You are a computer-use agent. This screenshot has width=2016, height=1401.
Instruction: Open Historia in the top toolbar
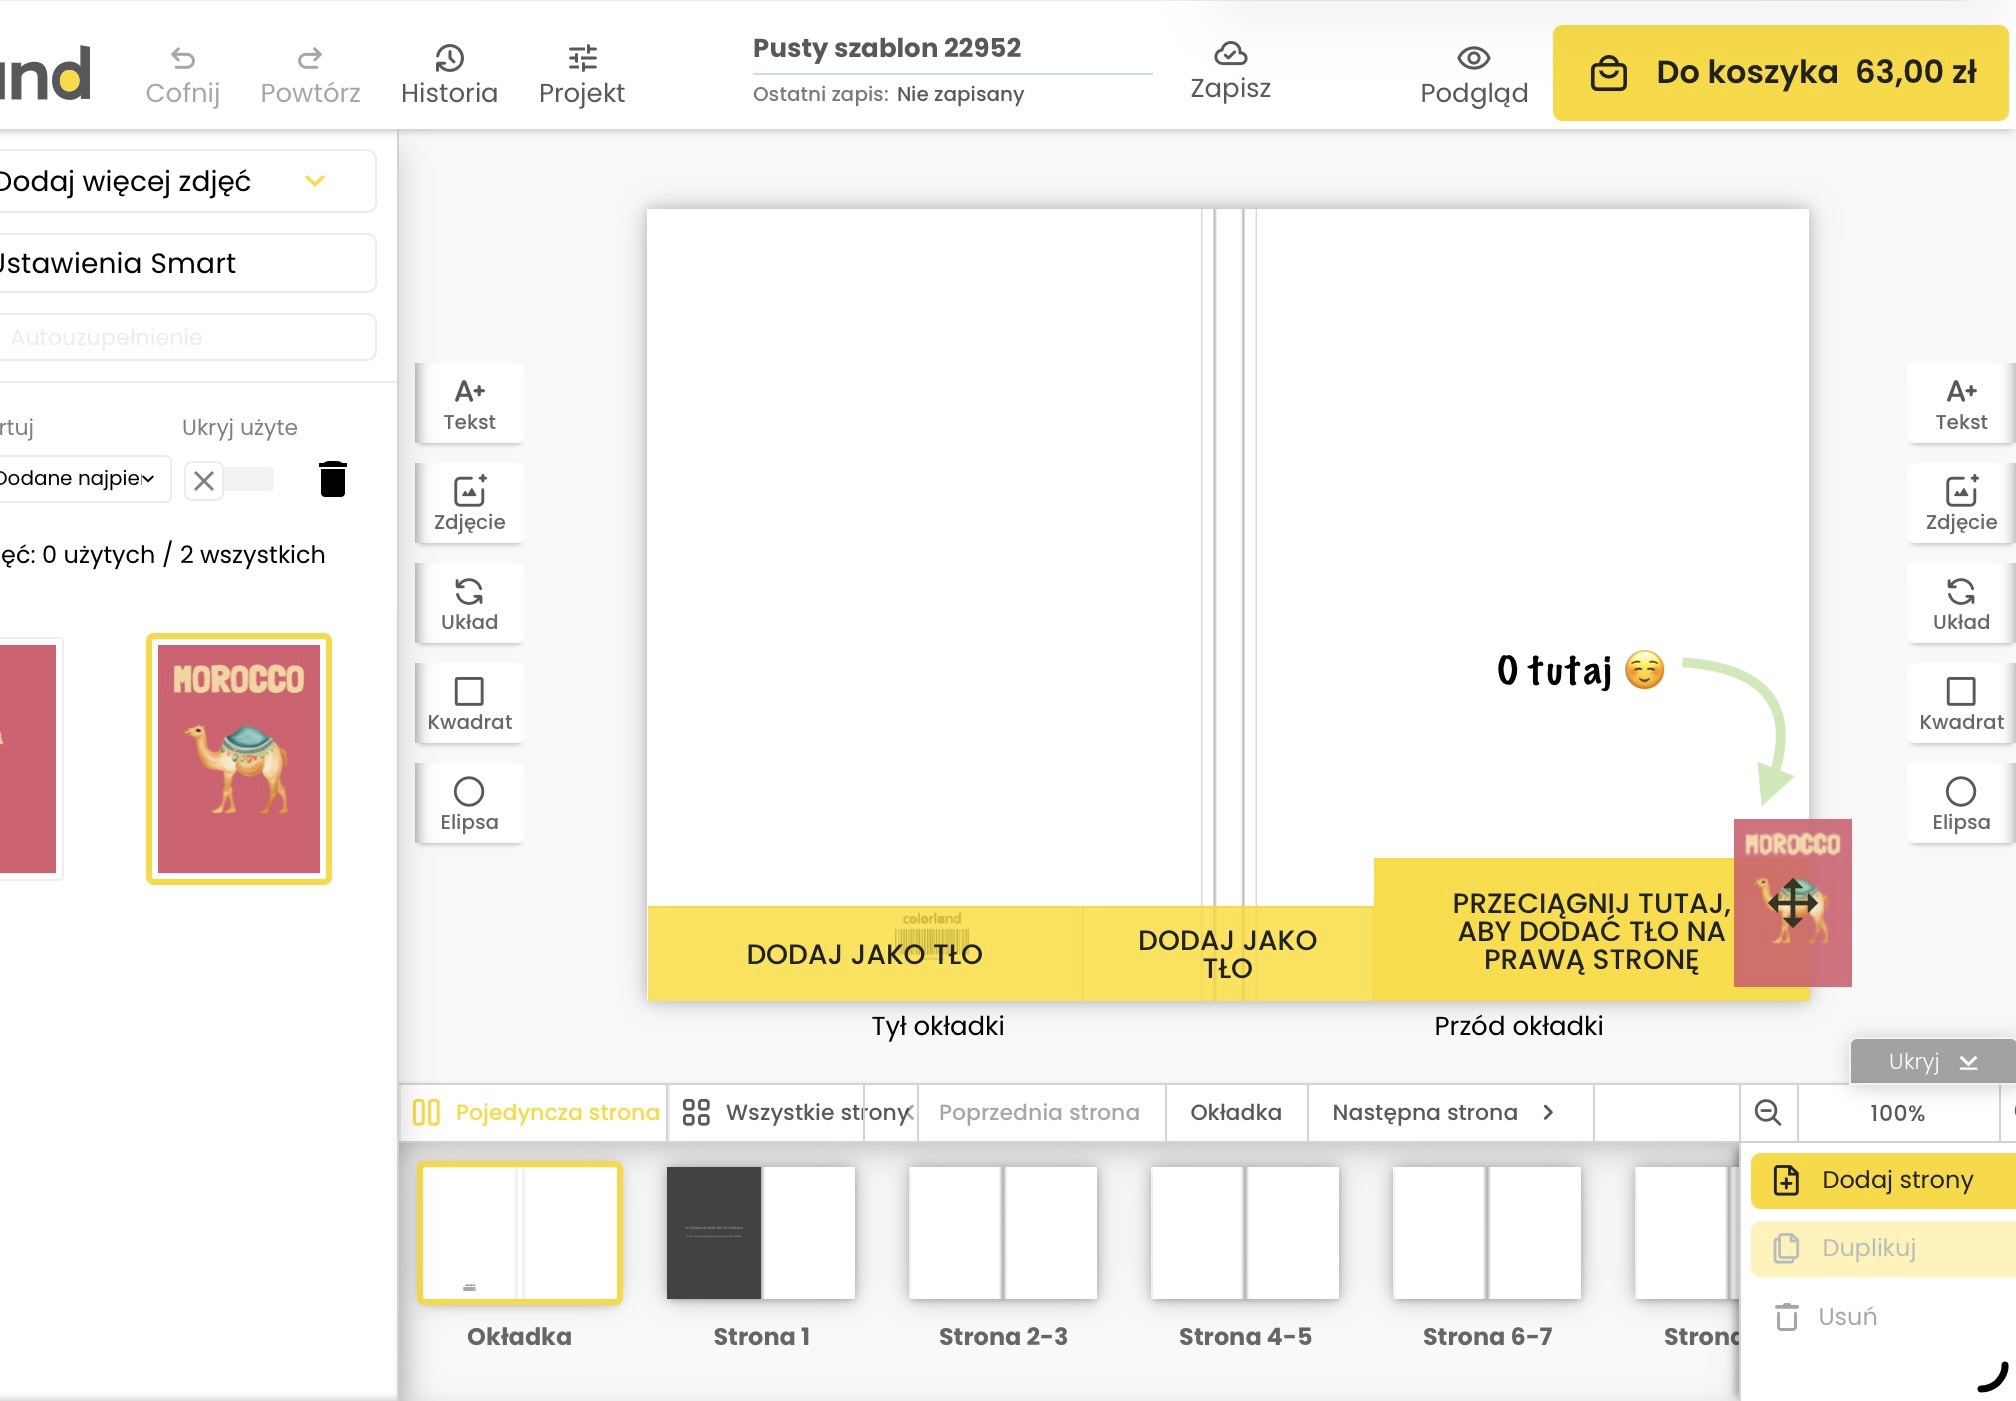coord(449,74)
